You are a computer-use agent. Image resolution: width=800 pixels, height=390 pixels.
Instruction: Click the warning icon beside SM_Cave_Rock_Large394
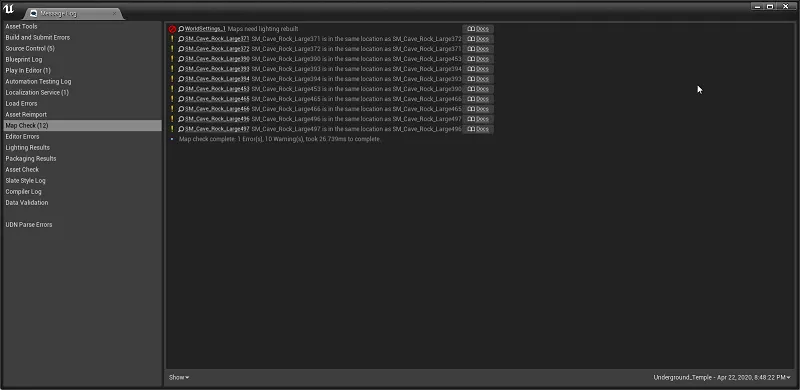click(172, 79)
